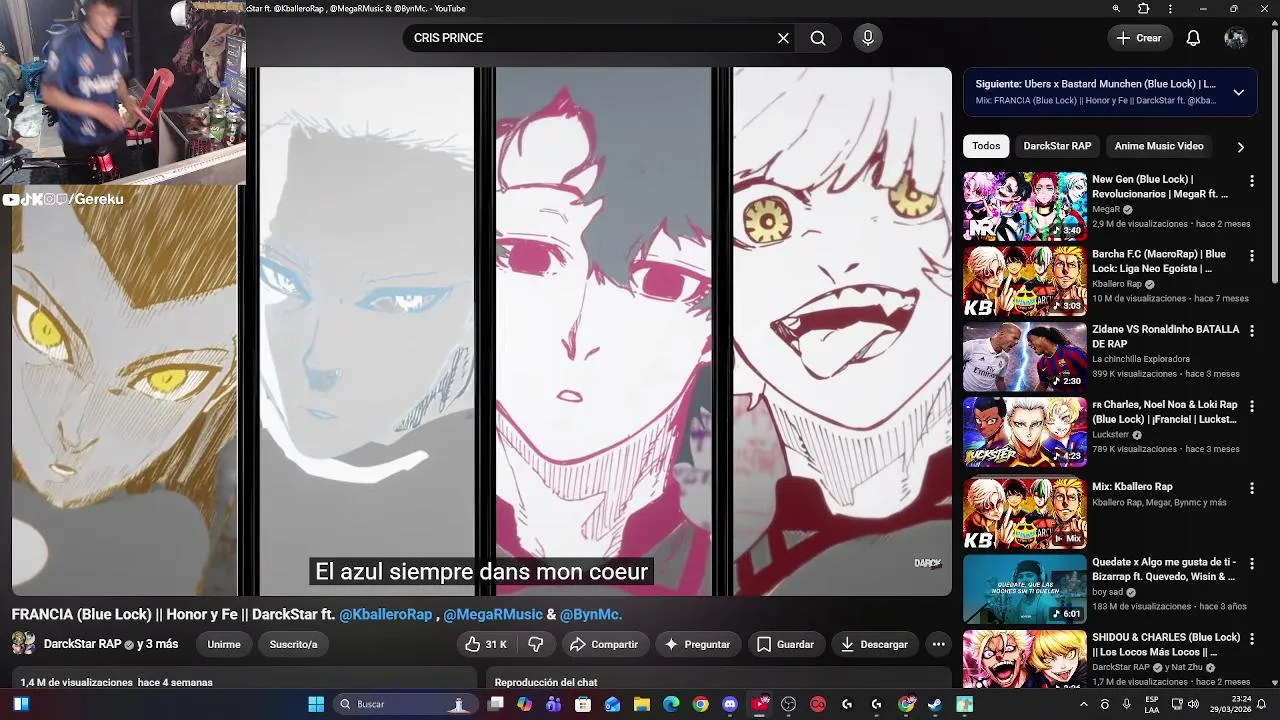1280x720 pixels.
Task: Open Microsoft Edge from taskbar
Action: [671, 704]
